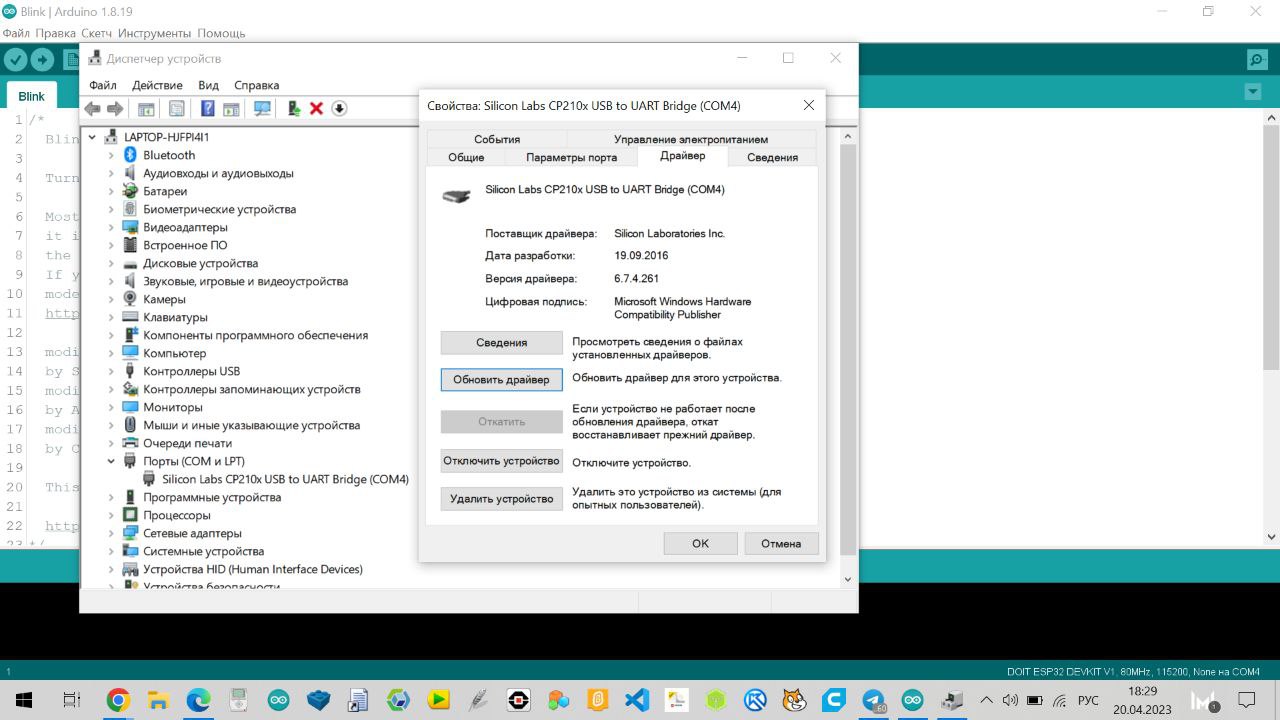
Task: Select the Blink sketch tab in Arduino
Action: click(x=32, y=96)
